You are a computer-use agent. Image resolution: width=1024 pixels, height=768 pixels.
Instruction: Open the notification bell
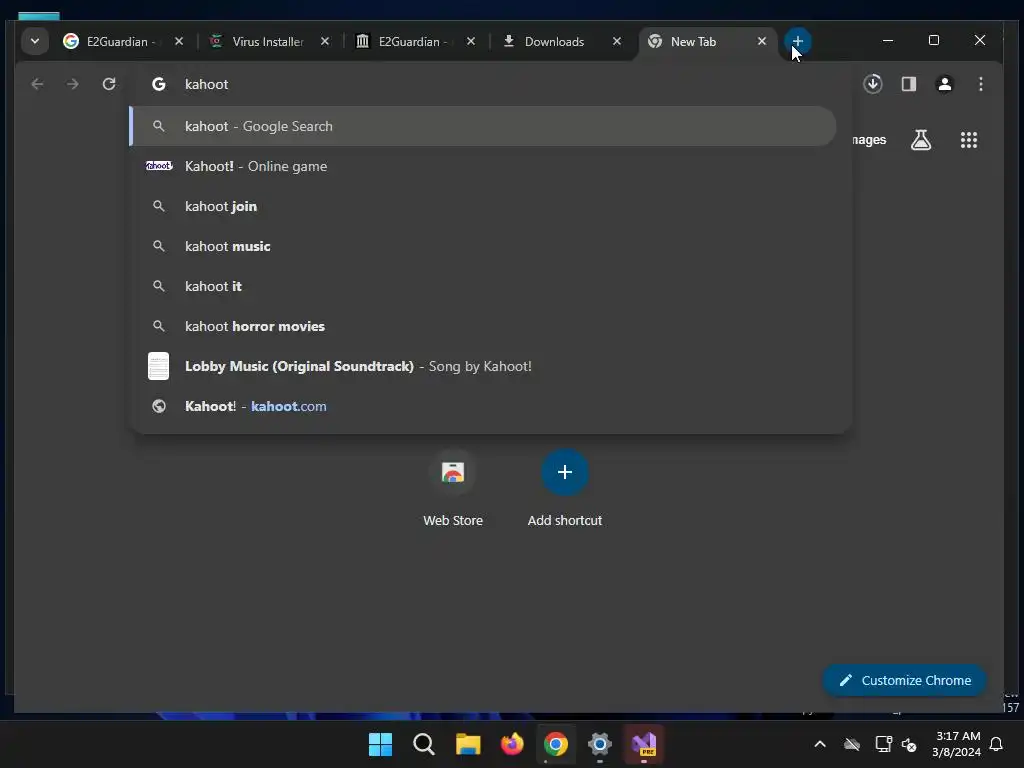click(996, 744)
